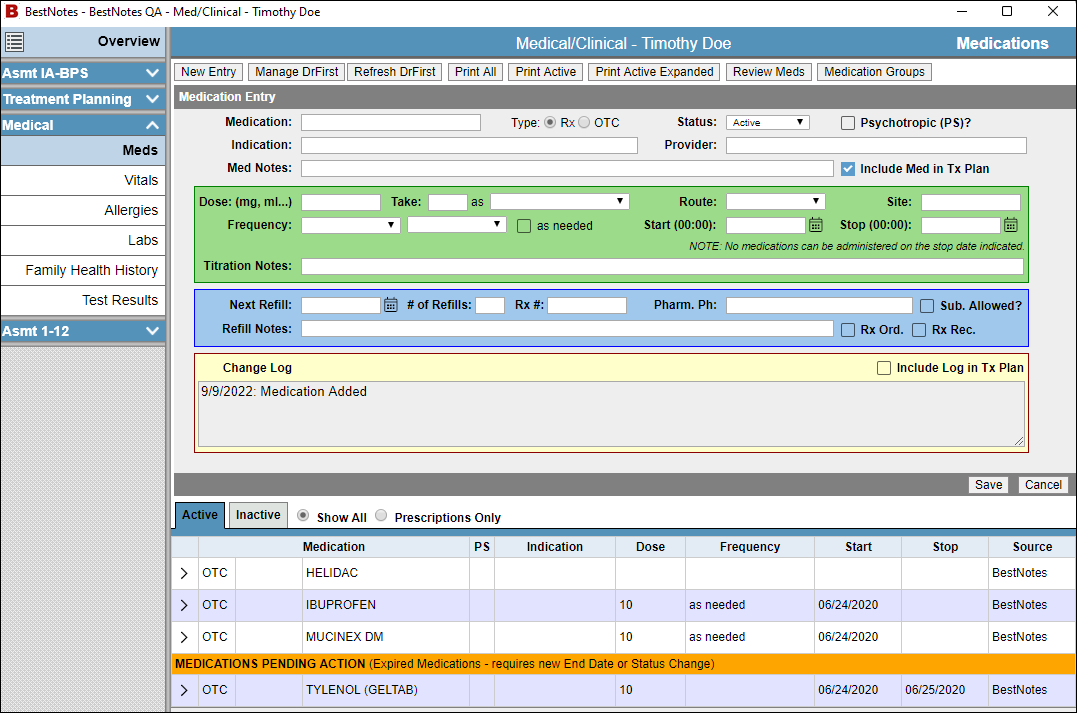The width and height of the screenshot is (1077, 713).
Task: Open Meds in the Medical menu
Action: click(83, 150)
